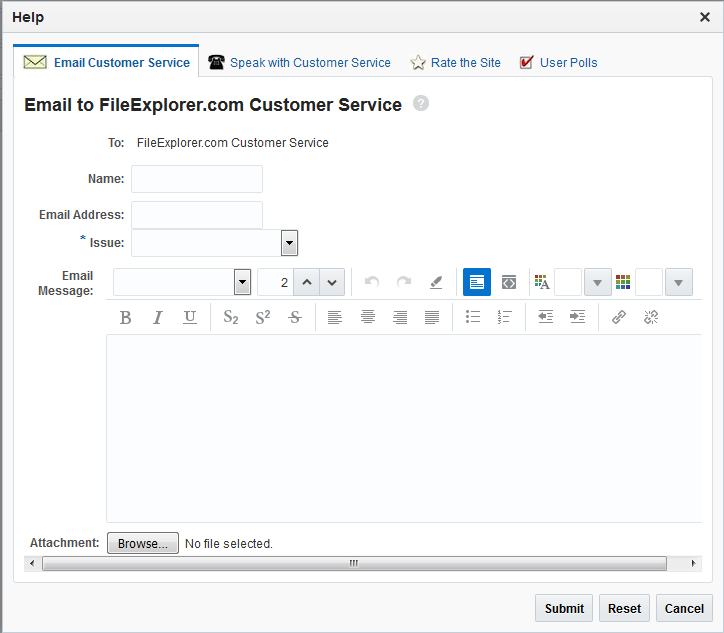Click the scrollbar right arrow

(693, 563)
